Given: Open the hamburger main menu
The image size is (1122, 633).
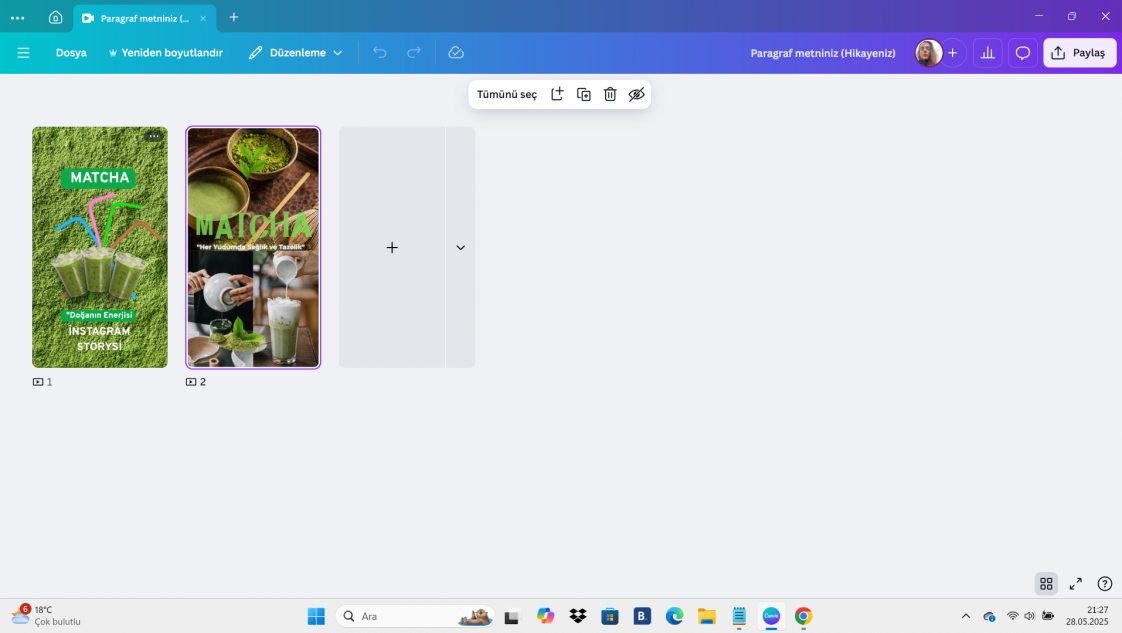Looking at the screenshot, I should coord(23,52).
